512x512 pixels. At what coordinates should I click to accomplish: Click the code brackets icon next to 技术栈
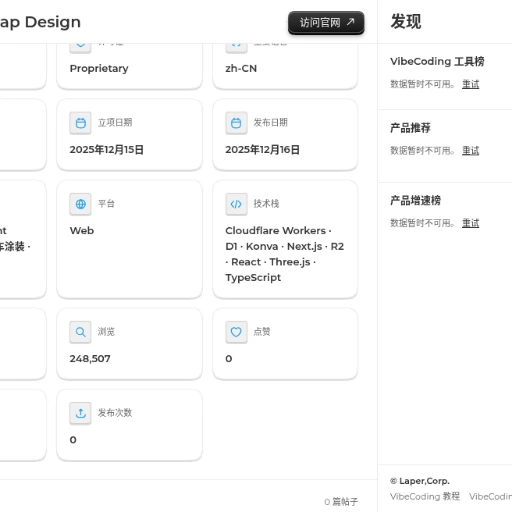[236, 204]
